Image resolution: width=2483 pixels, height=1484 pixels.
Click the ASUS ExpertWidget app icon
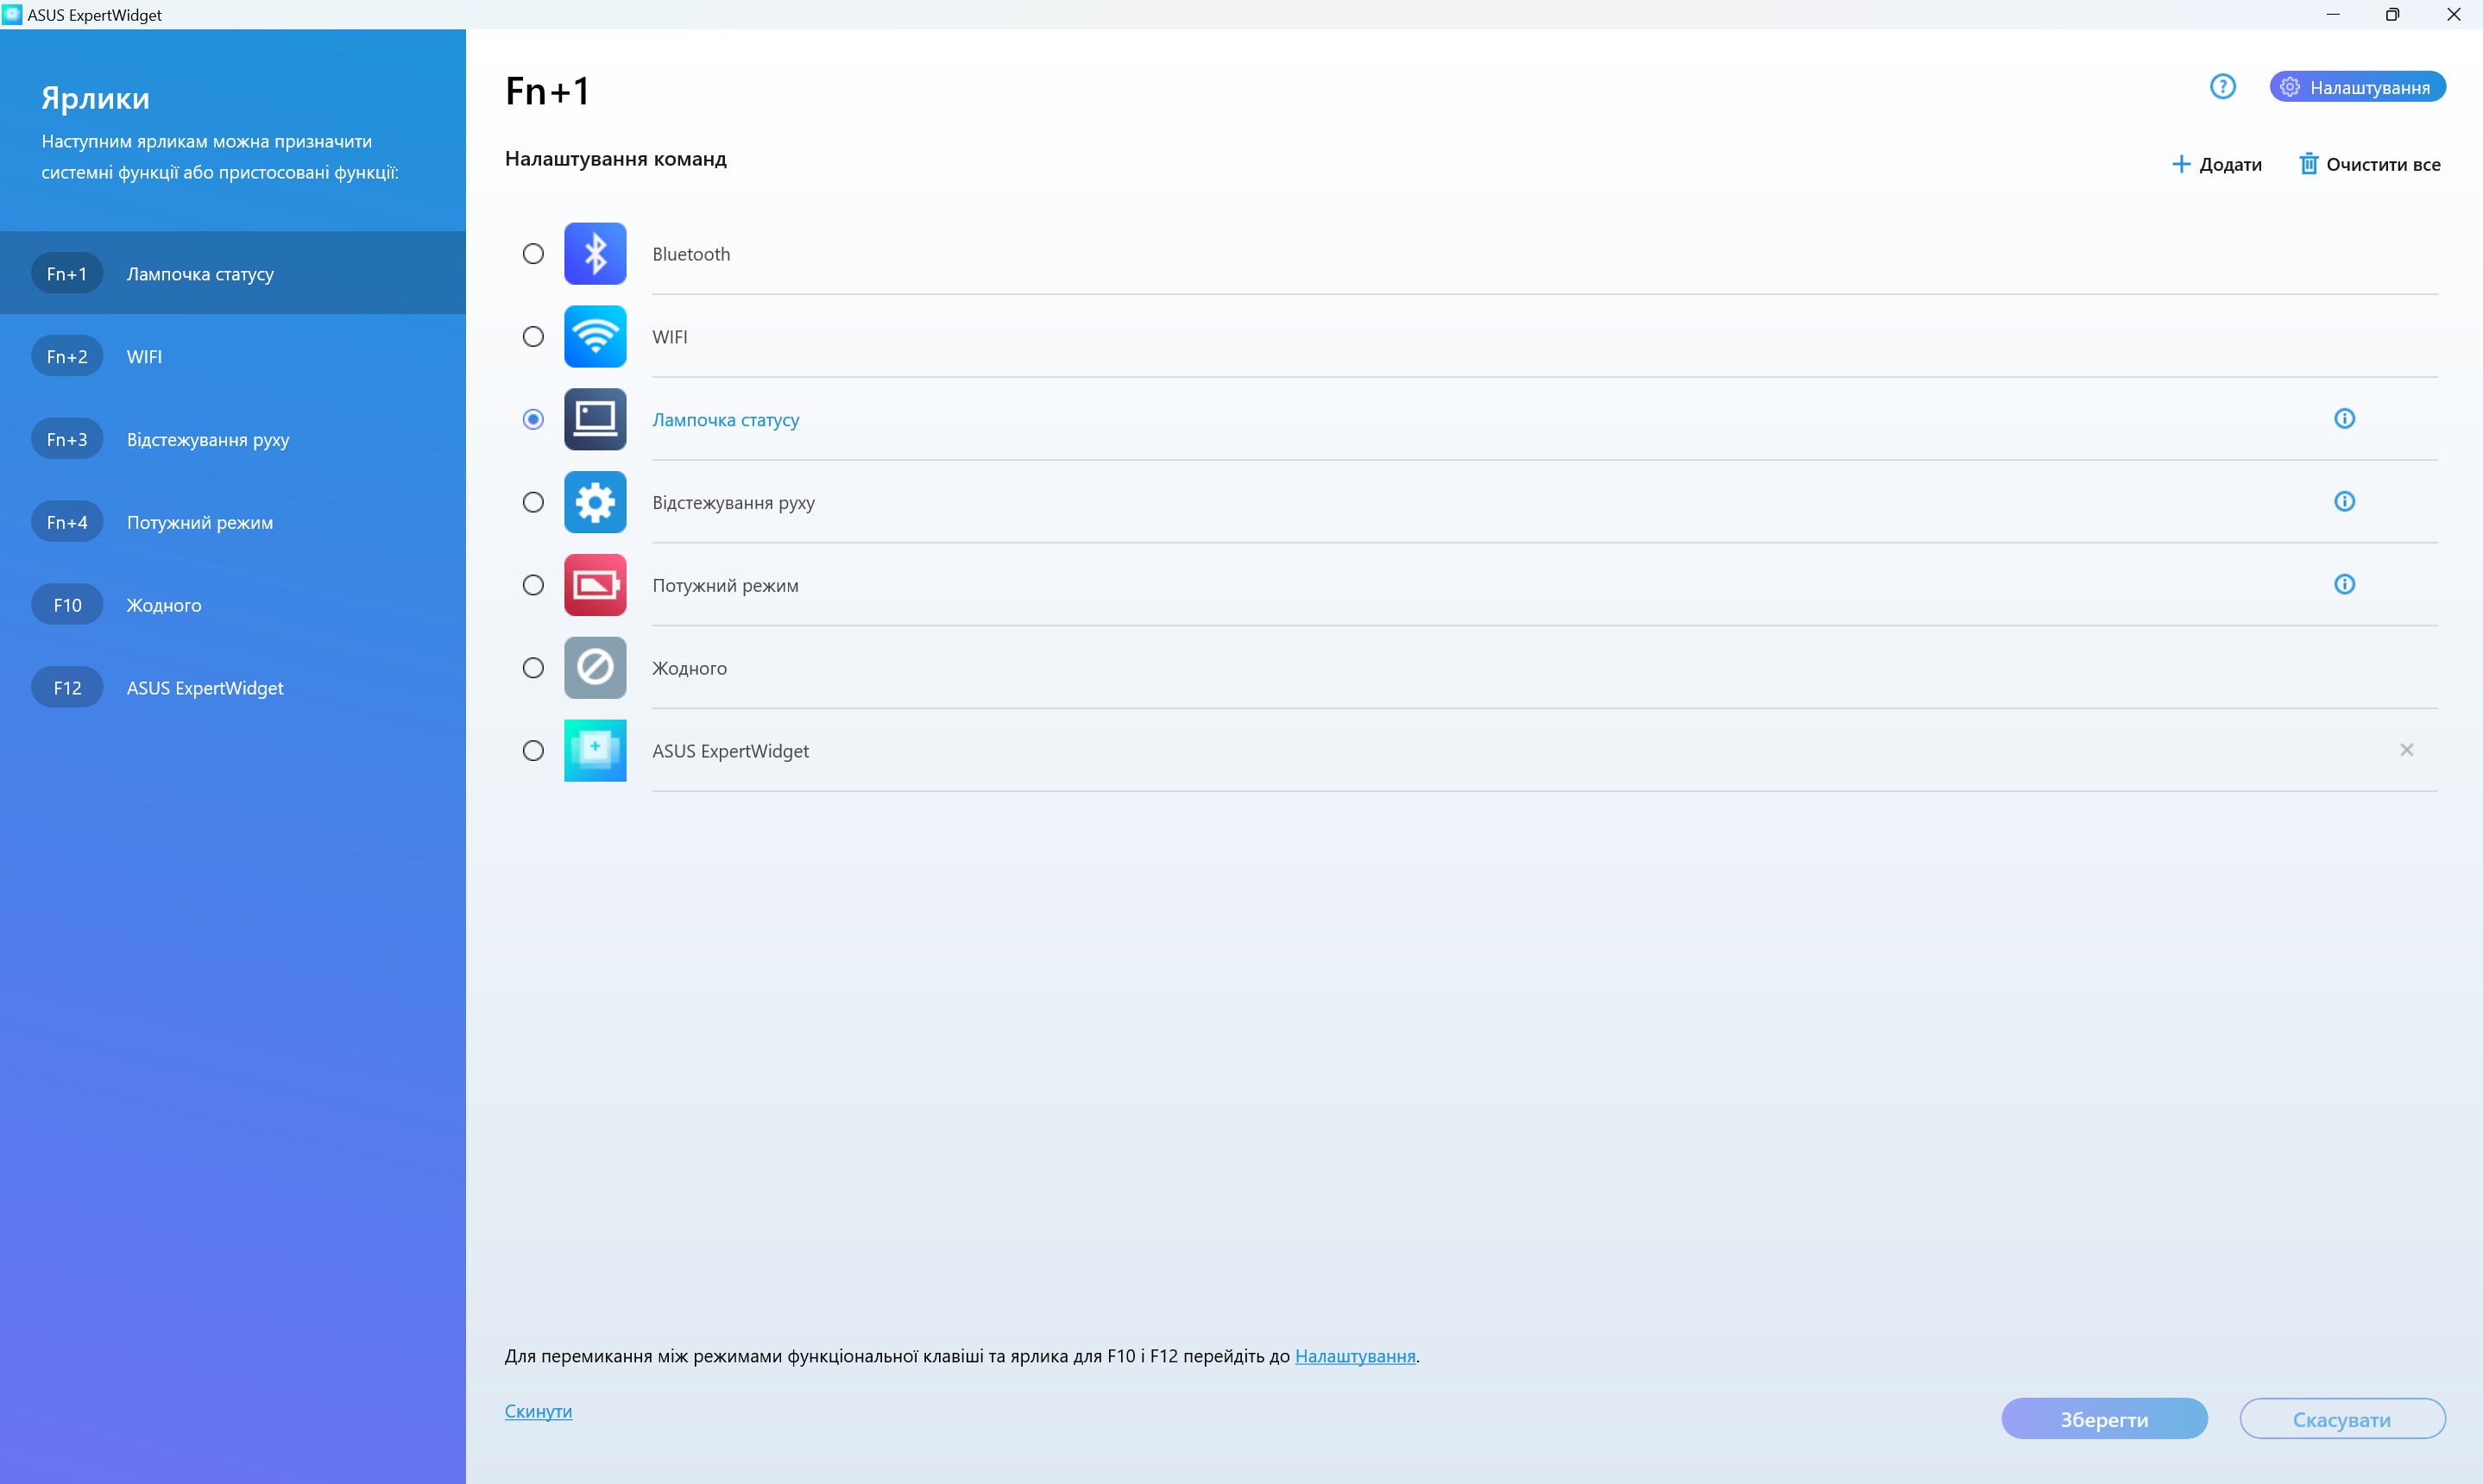[595, 750]
